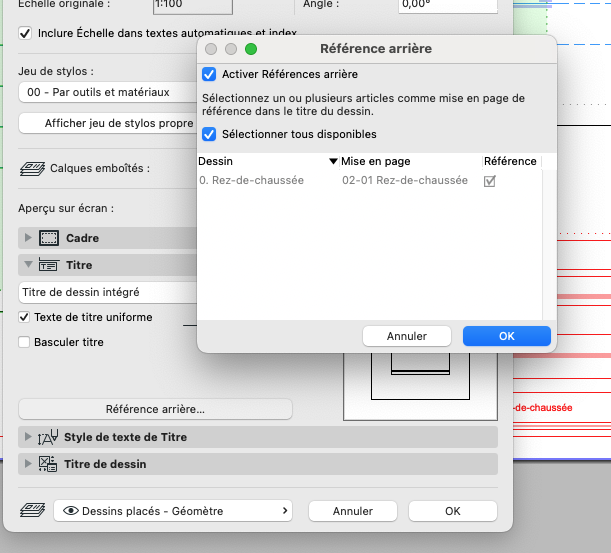
Task: Uncheck Activer Références arrière
Action: [209, 74]
